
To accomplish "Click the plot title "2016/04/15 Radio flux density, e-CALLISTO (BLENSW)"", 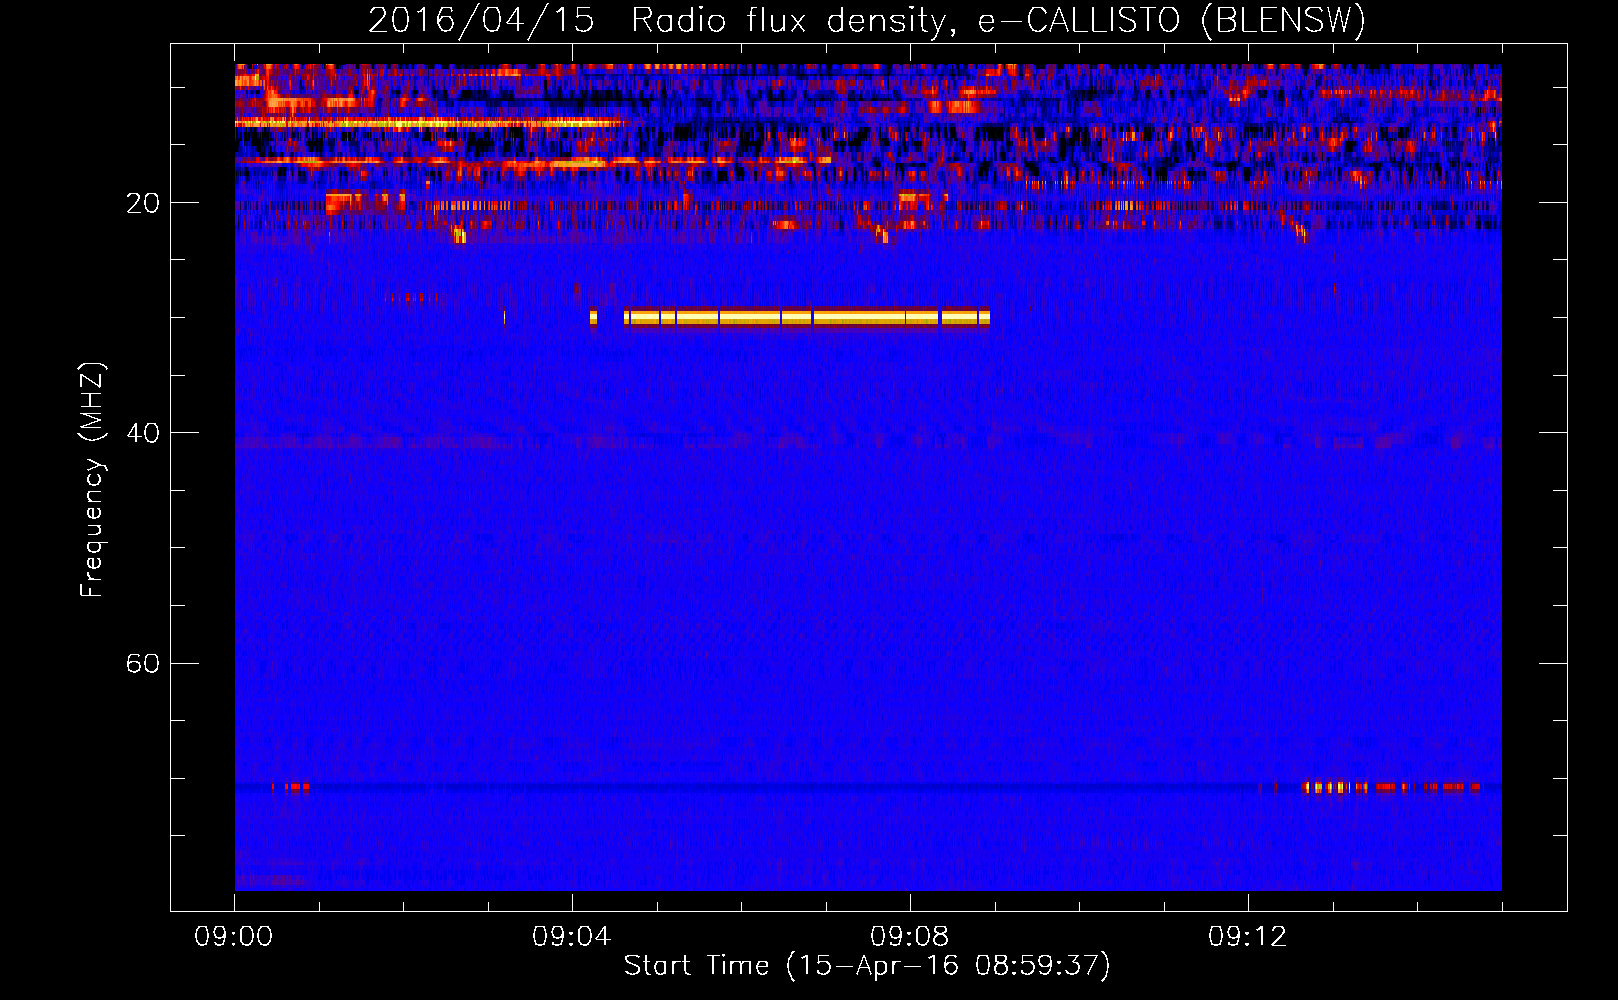I will (867, 21).
